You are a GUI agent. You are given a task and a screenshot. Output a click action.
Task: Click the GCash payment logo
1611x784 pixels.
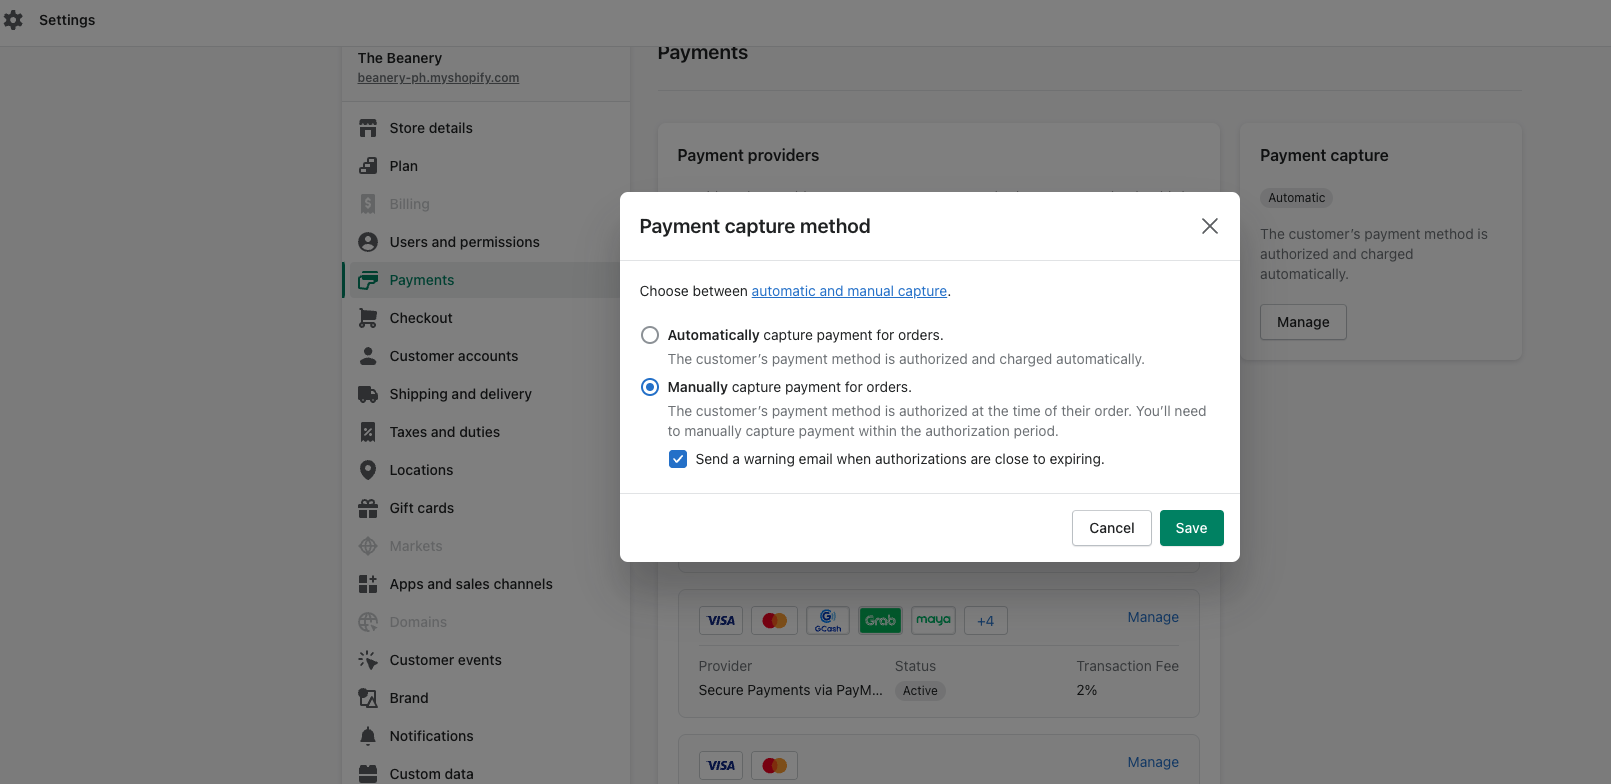coord(827,620)
